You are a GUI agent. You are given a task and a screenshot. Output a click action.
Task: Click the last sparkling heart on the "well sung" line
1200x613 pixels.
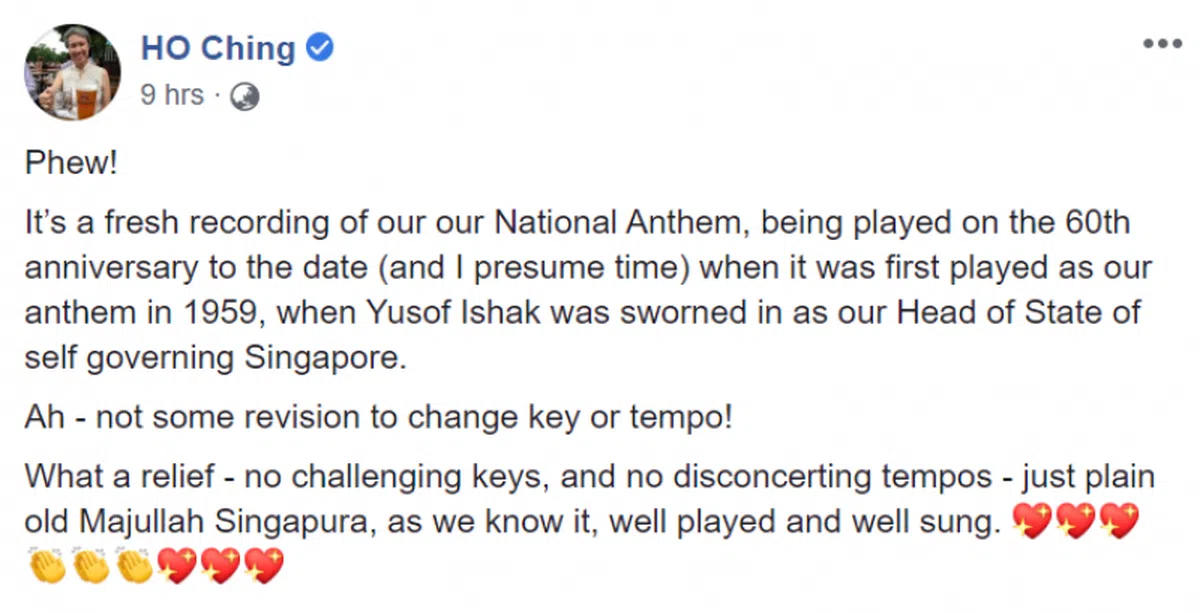click(x=1119, y=521)
